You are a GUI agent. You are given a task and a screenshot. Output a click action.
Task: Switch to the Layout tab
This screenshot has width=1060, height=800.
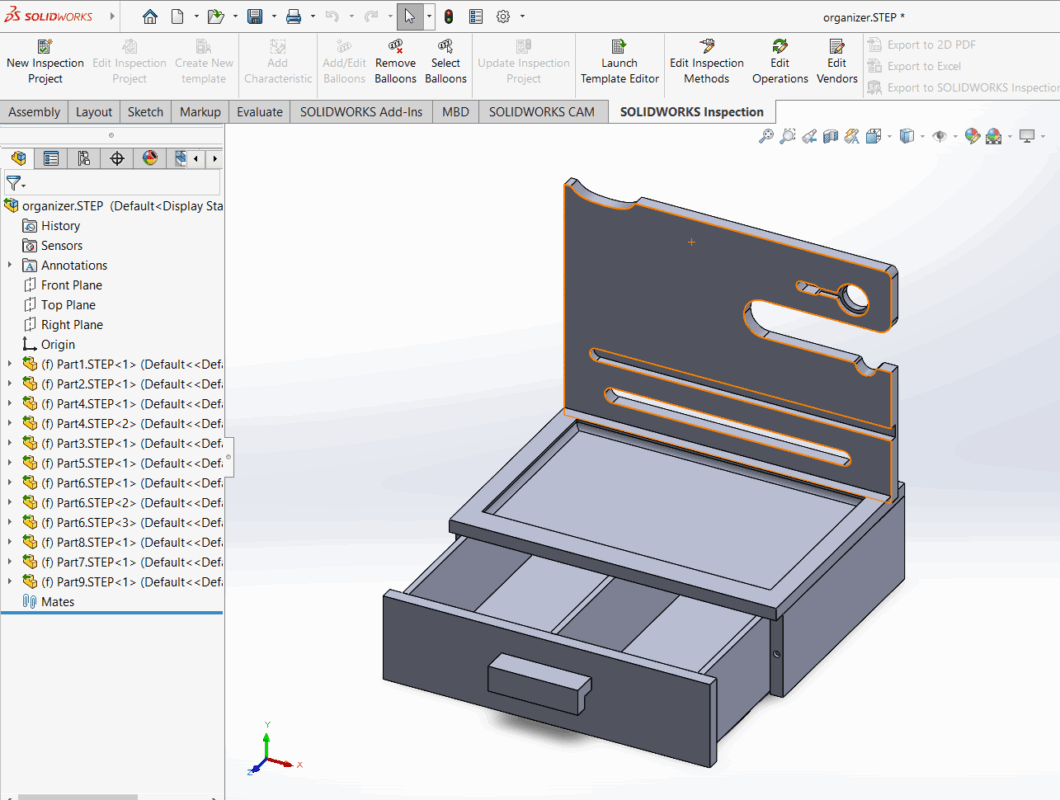click(94, 112)
